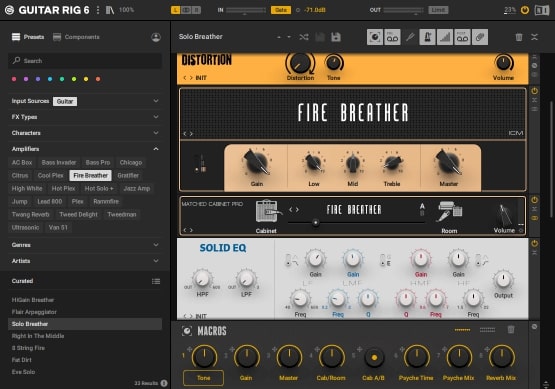Toggle the Fire Breather amp power button
This screenshot has height=389, width=555.
tap(534, 91)
